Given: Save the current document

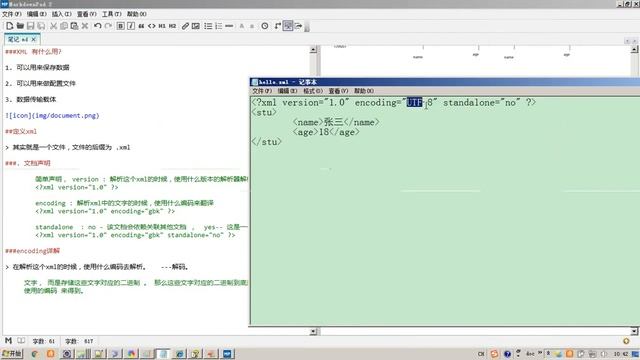Looking at the screenshot, I should tap(31, 26).
